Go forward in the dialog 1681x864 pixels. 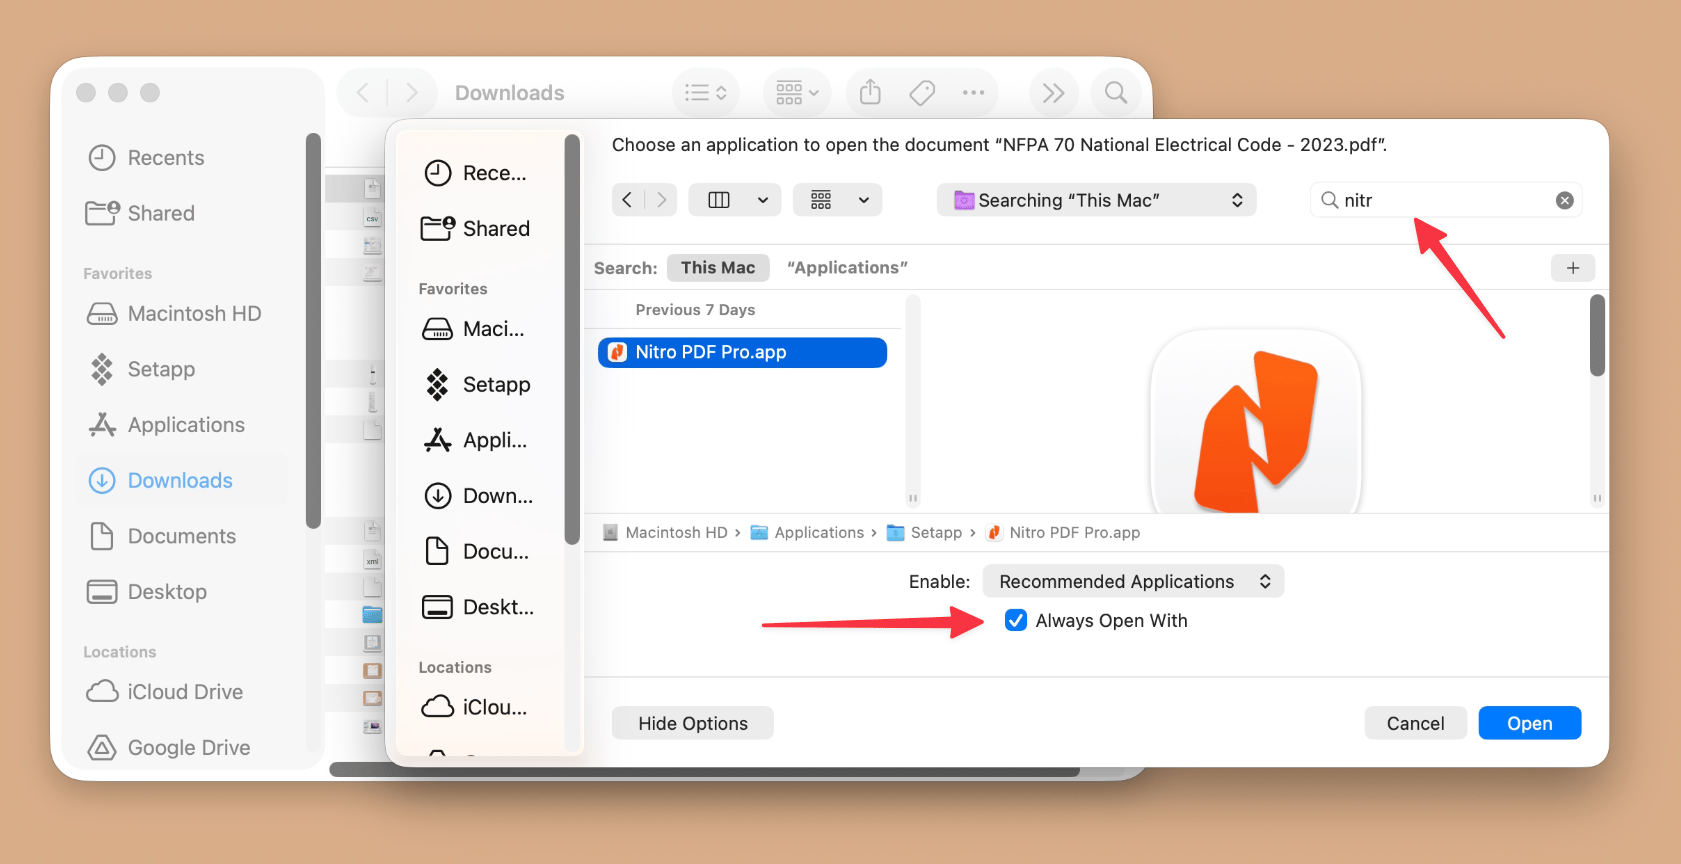pos(661,200)
